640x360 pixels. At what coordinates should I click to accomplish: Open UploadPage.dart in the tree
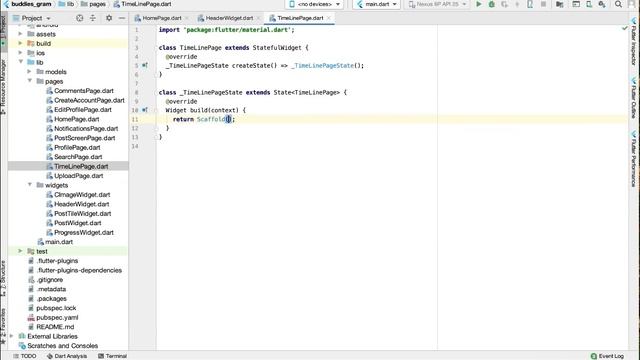(79, 176)
